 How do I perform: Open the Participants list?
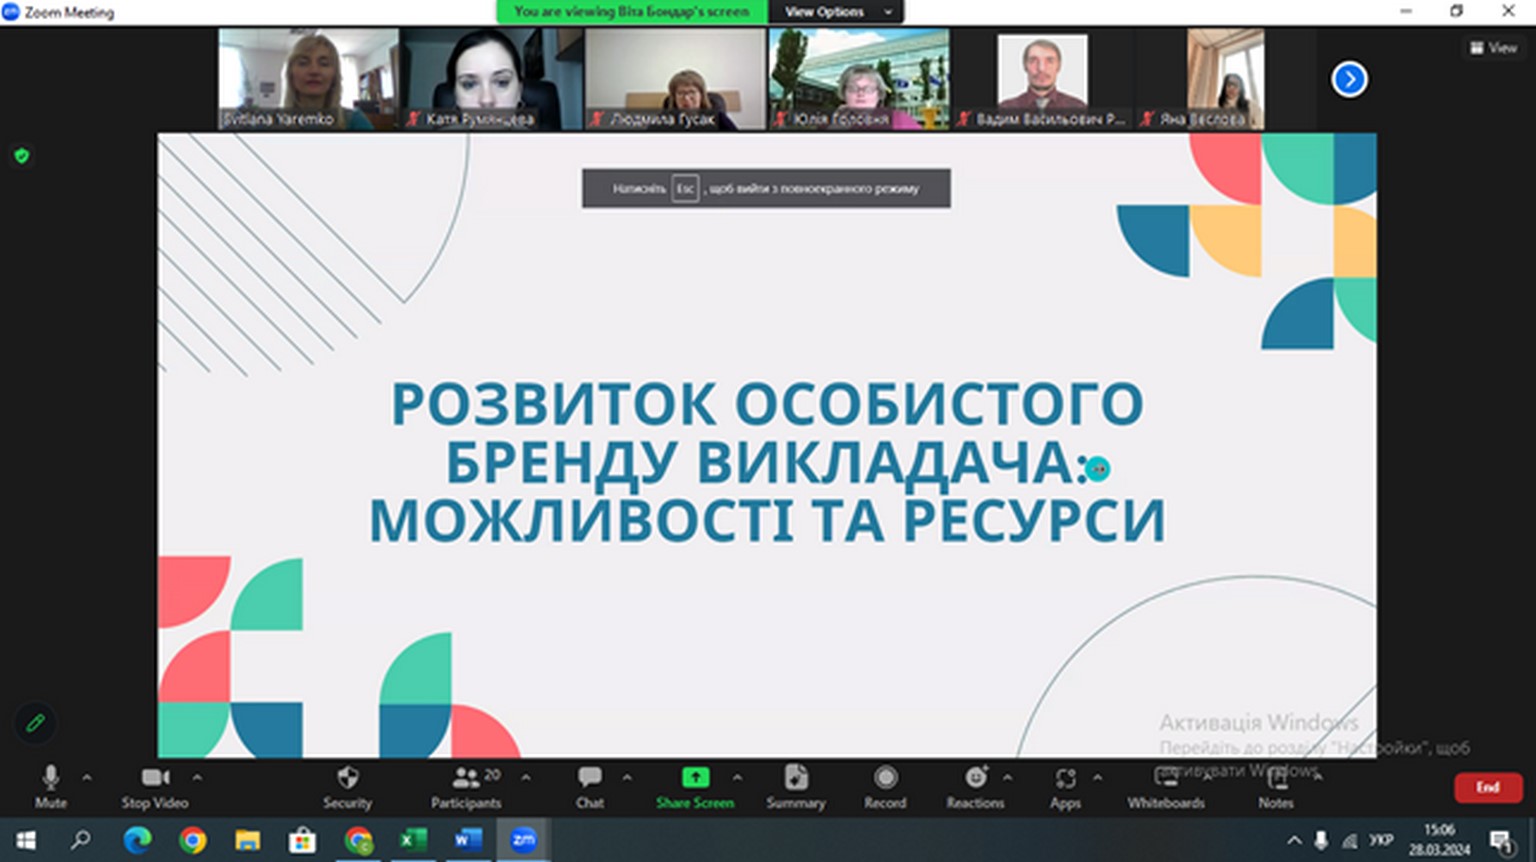pos(466,786)
